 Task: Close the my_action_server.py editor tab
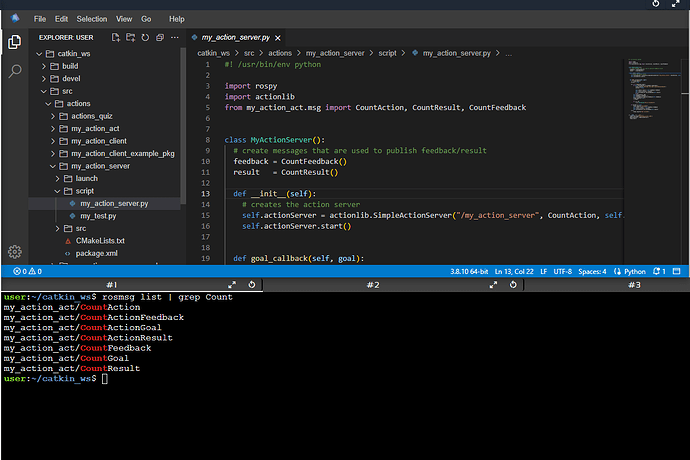click(x=278, y=38)
